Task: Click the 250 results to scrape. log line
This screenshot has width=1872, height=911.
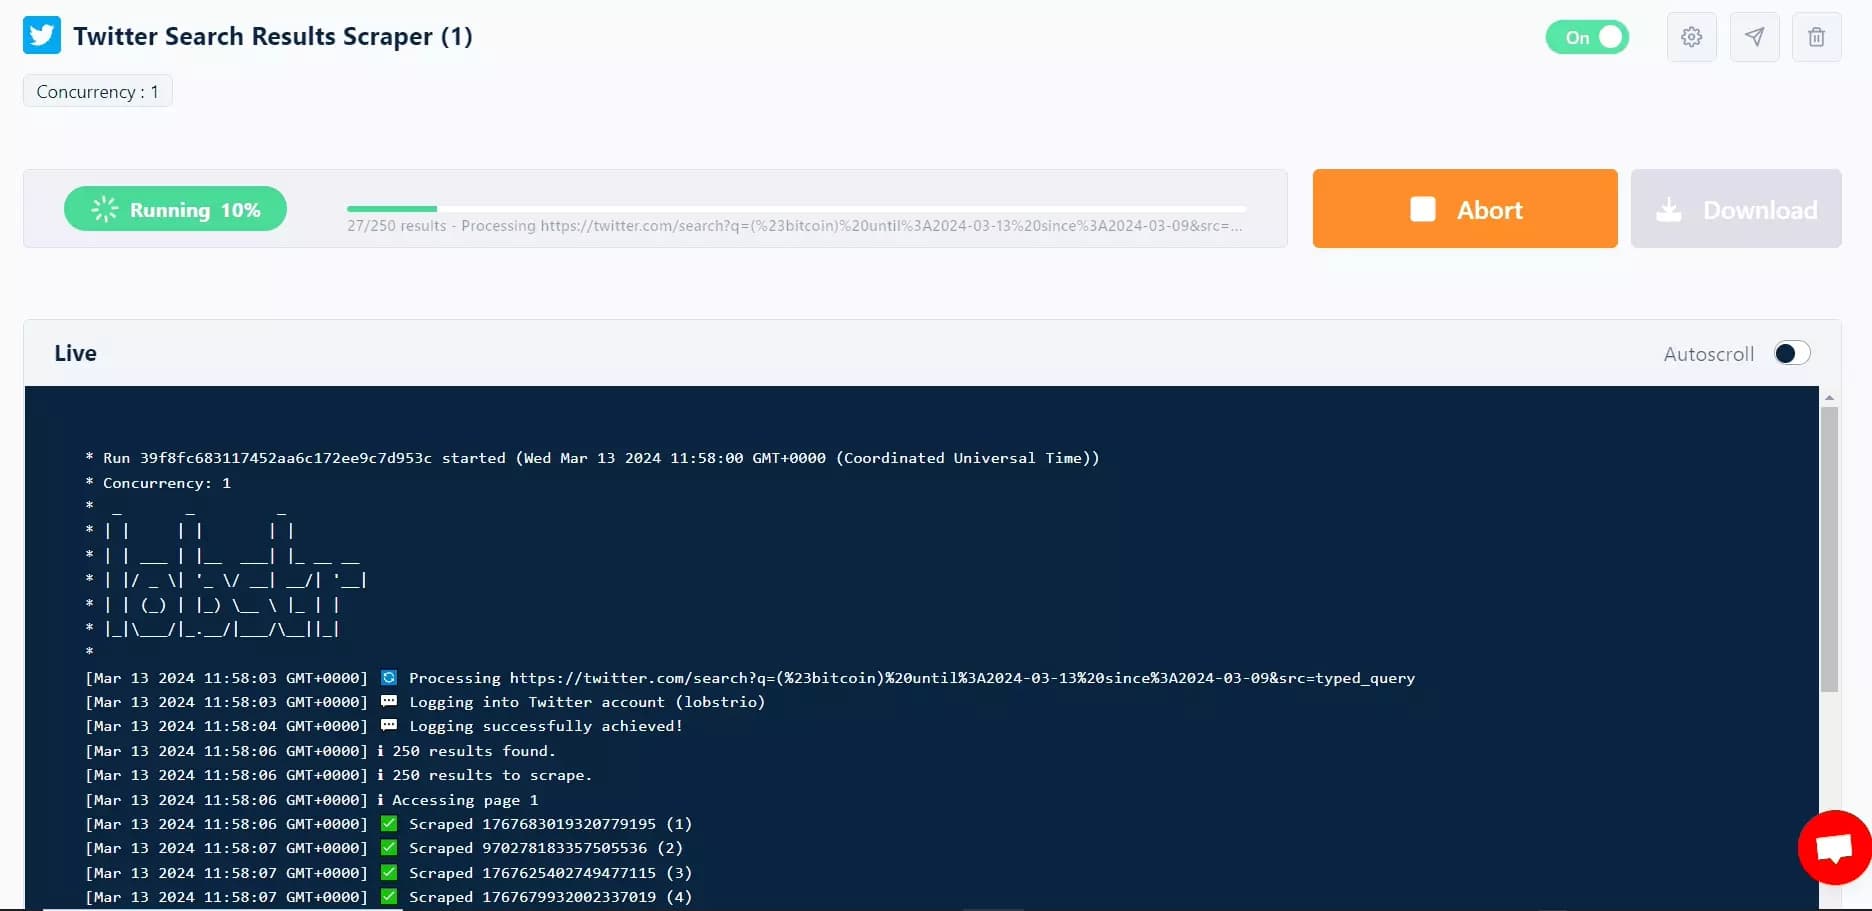Action: pyautogui.click(x=339, y=775)
